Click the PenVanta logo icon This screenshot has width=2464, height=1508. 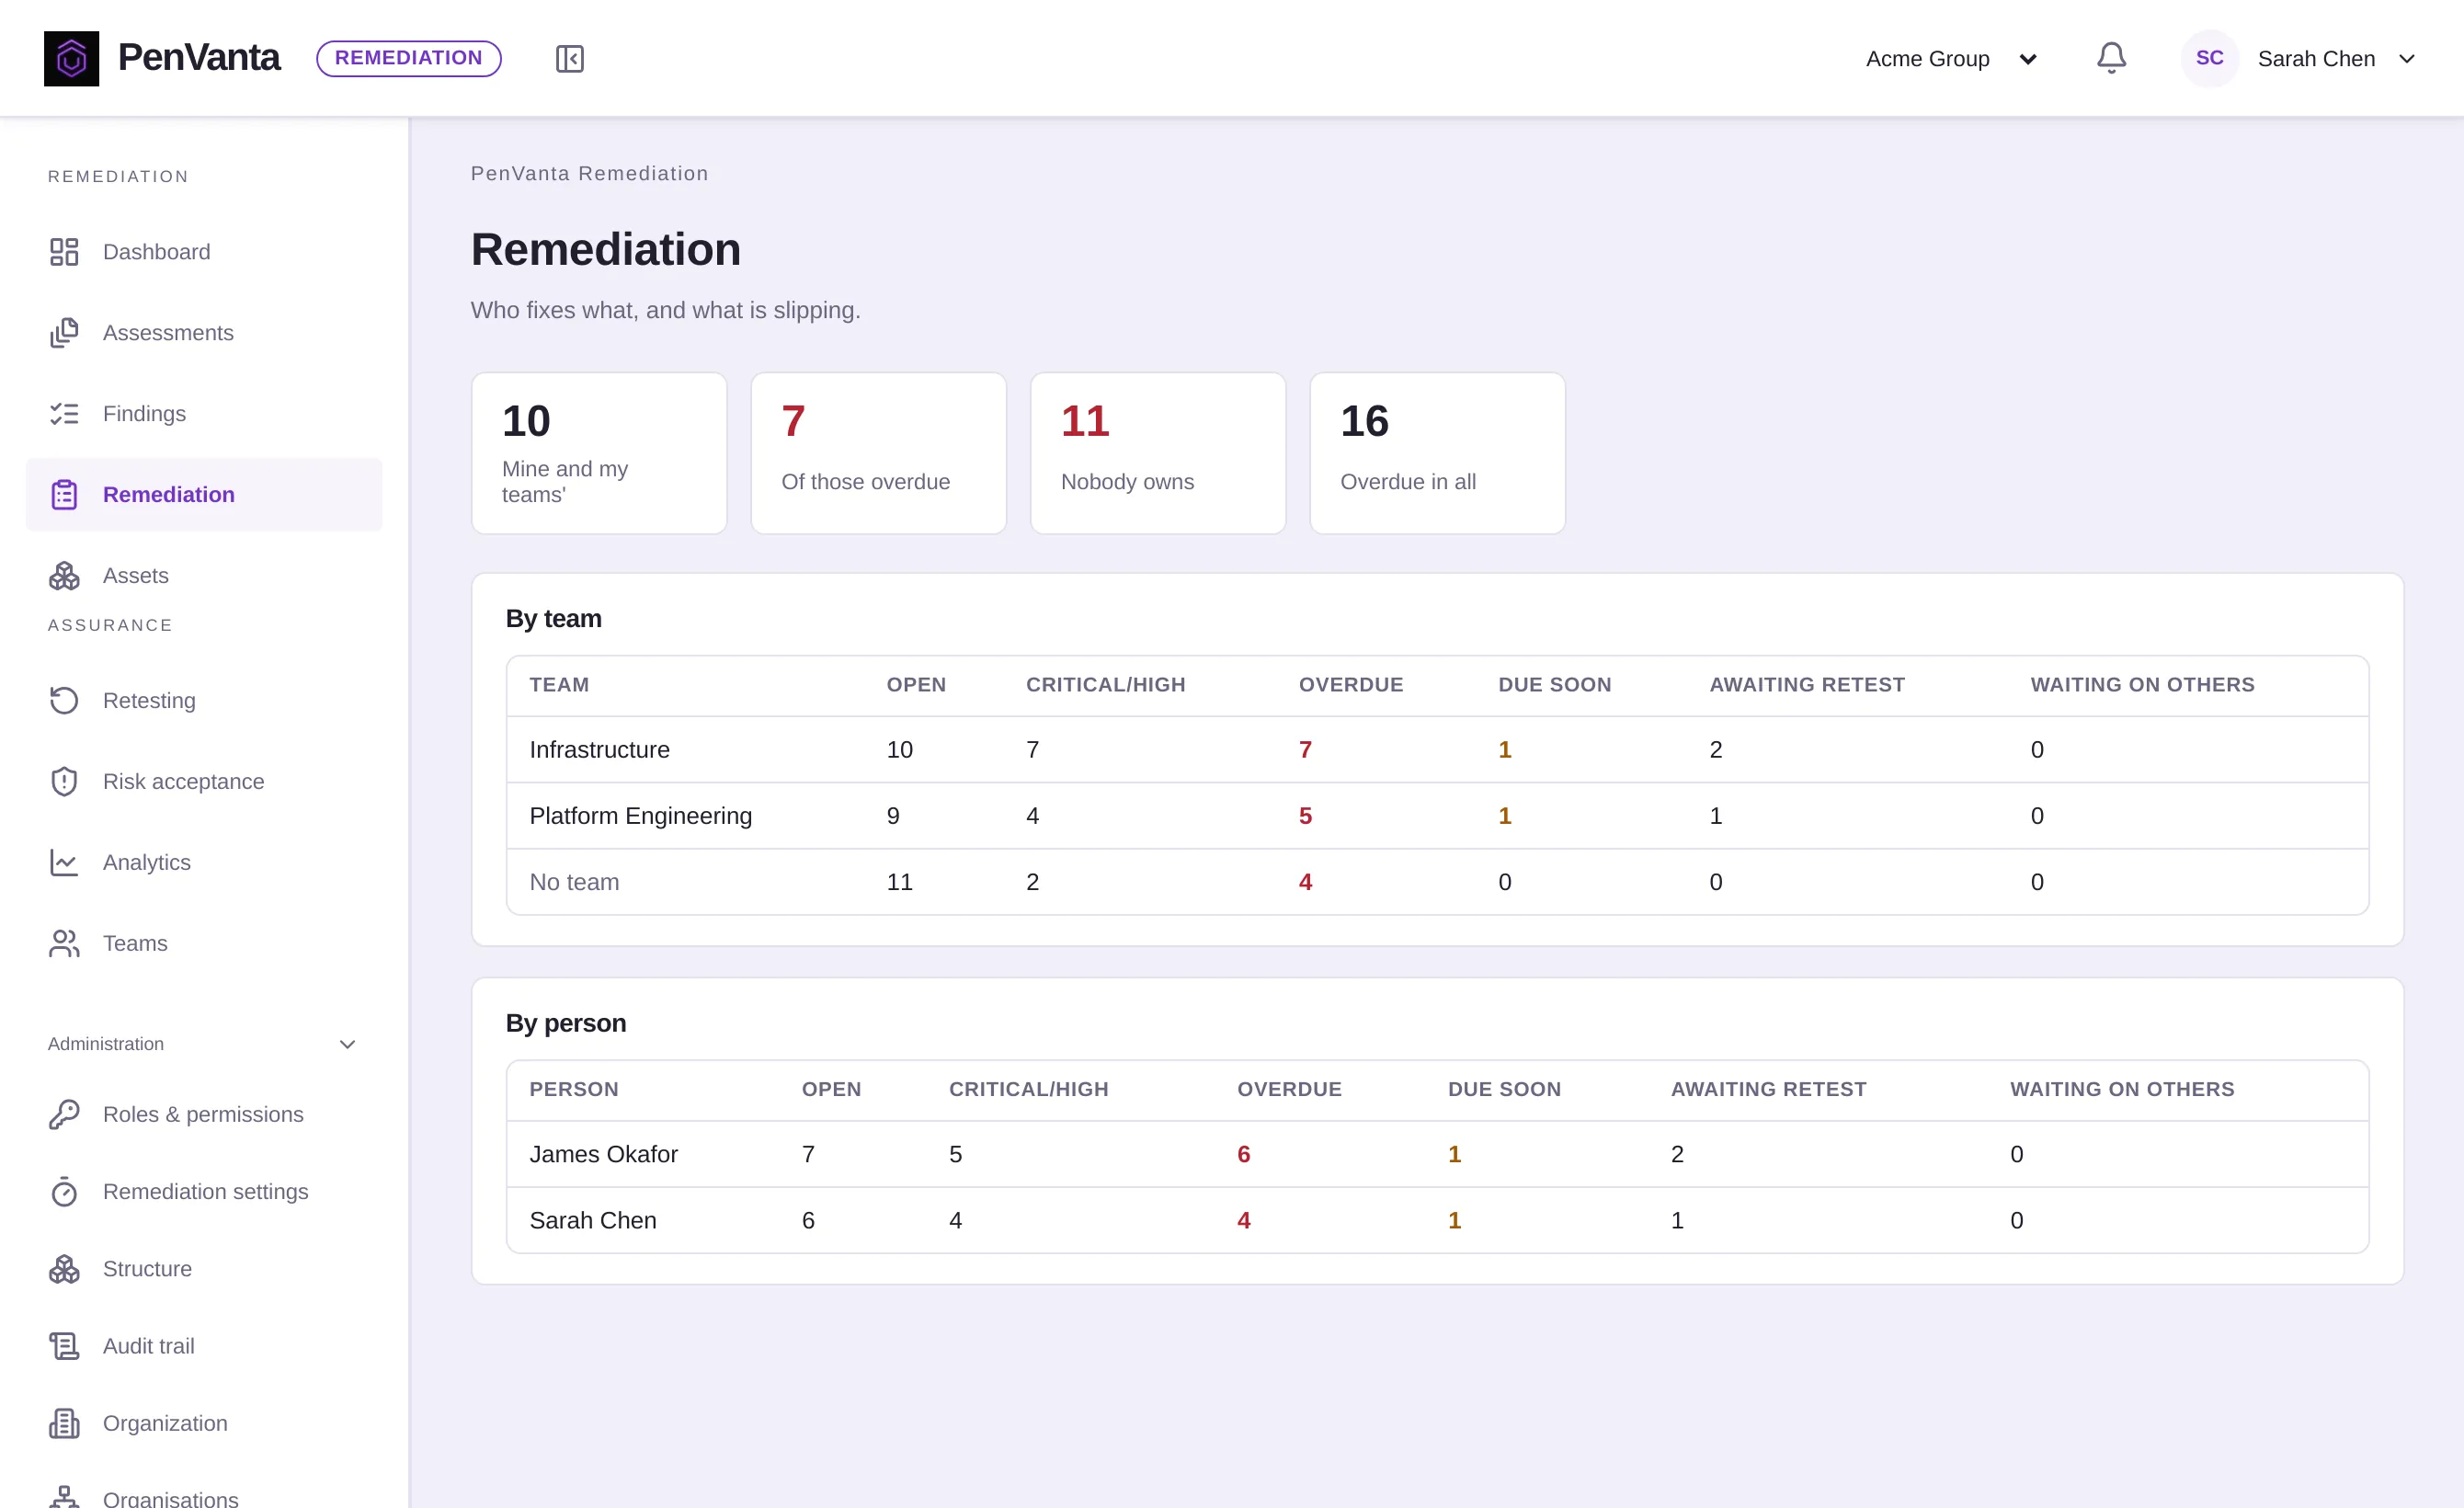[x=71, y=58]
